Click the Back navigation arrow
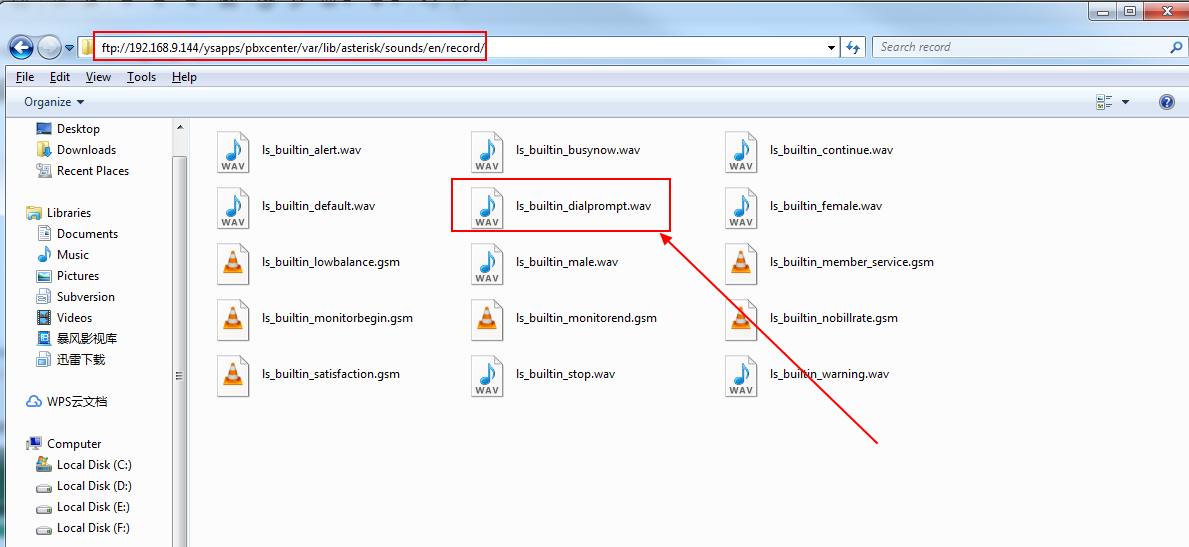Viewport: 1189px width, 547px height. 22,47
